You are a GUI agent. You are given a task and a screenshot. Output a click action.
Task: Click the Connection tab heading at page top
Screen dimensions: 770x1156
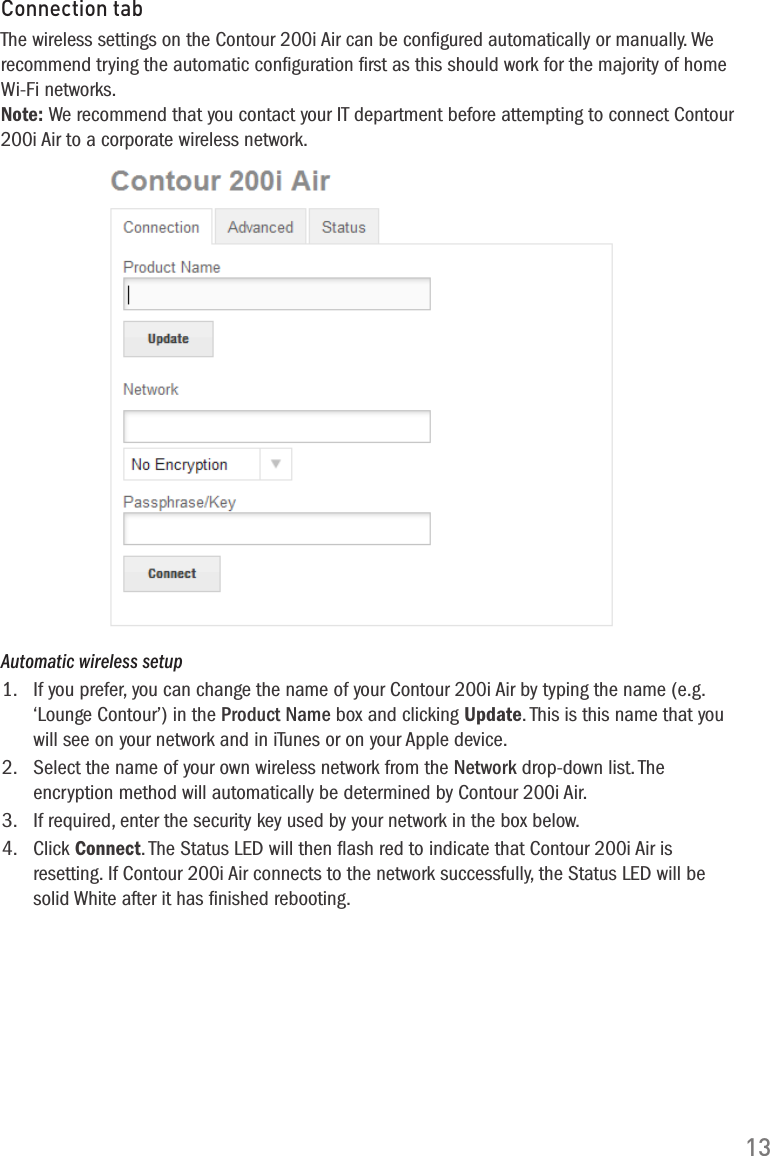point(72,10)
